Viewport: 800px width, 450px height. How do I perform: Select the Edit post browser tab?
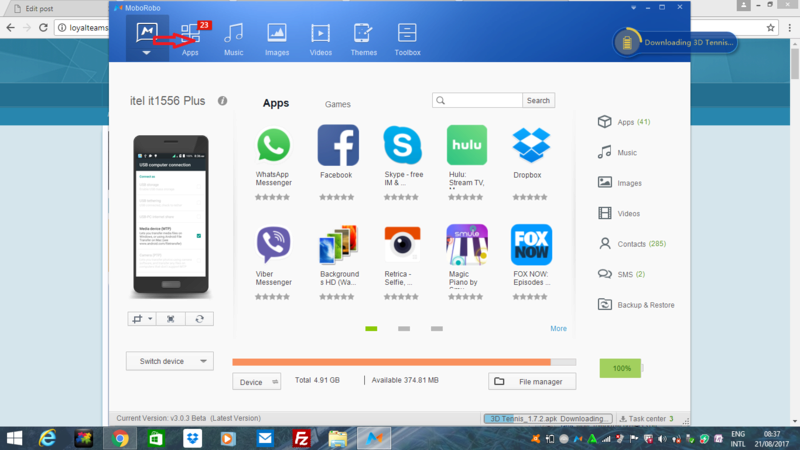click(x=56, y=8)
